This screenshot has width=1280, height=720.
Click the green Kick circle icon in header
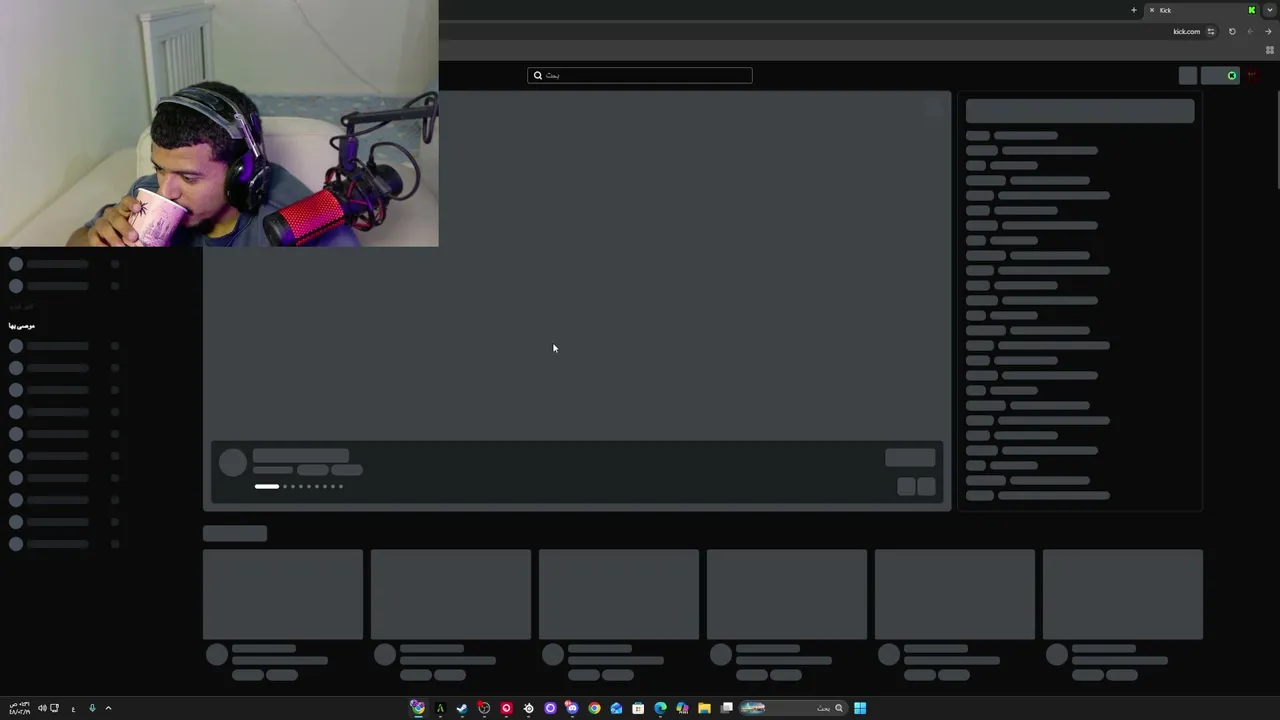coord(1232,75)
